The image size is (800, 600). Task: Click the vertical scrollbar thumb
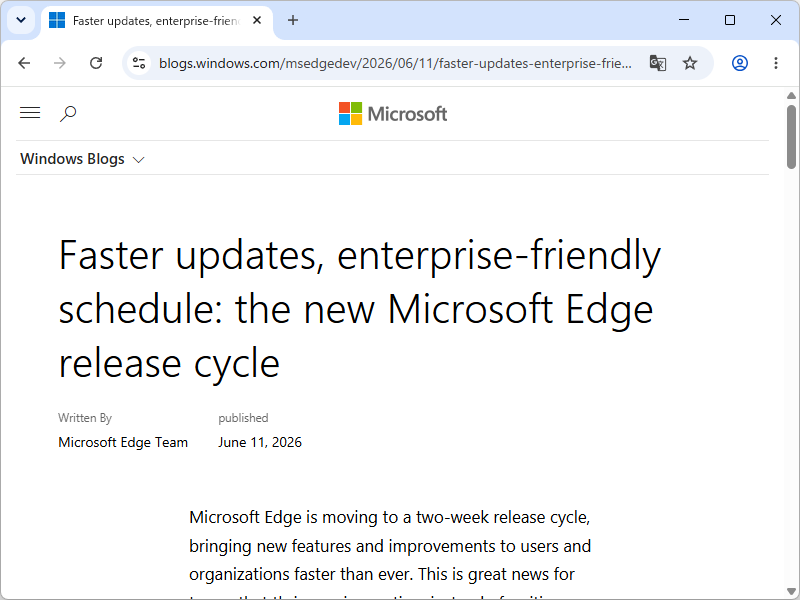click(791, 137)
